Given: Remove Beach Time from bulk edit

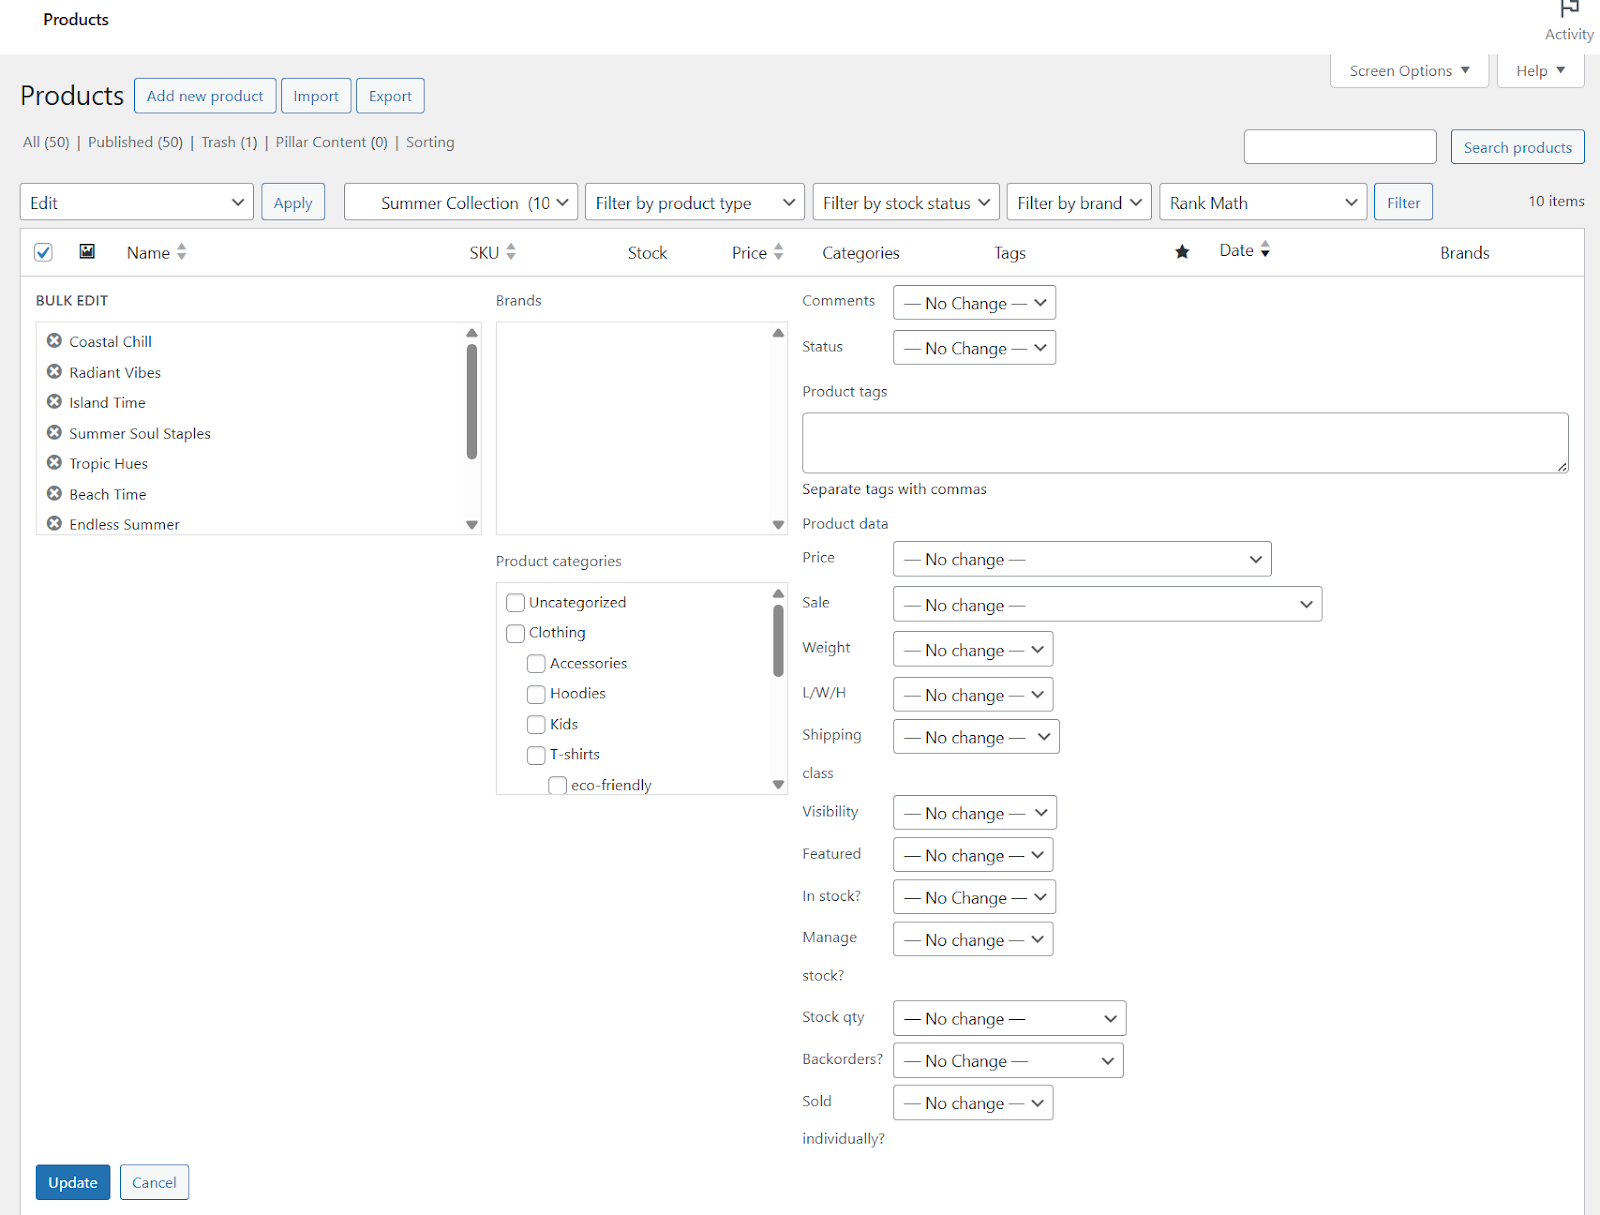Looking at the screenshot, I should coord(54,494).
